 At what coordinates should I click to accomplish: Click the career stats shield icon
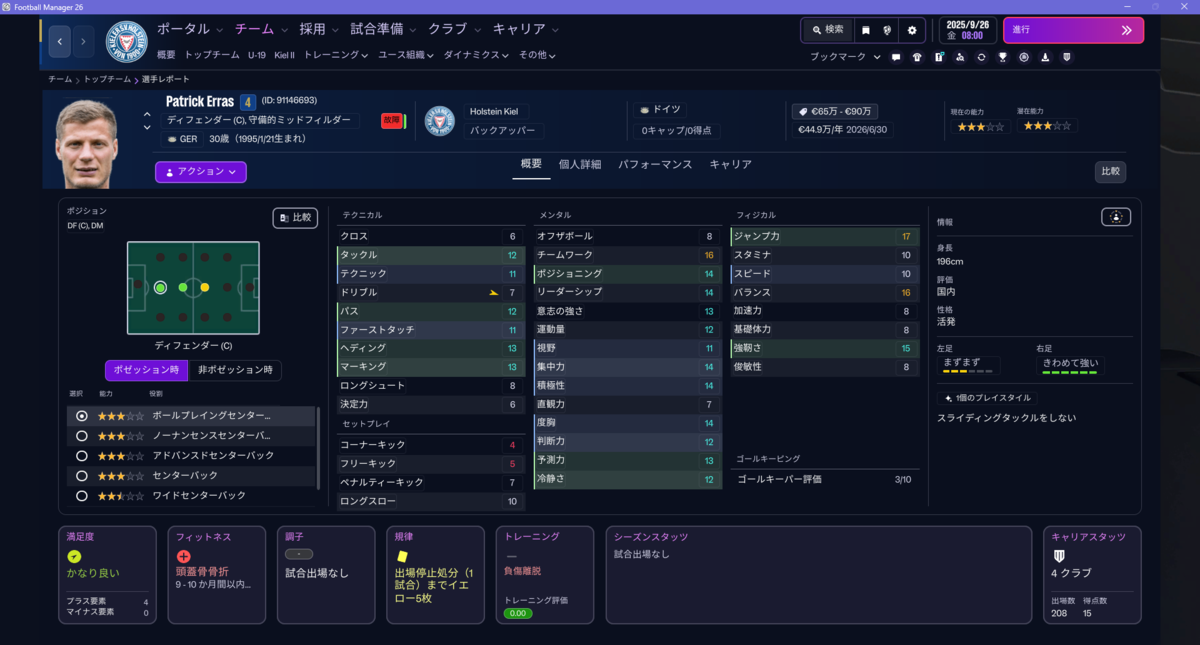[1059, 556]
